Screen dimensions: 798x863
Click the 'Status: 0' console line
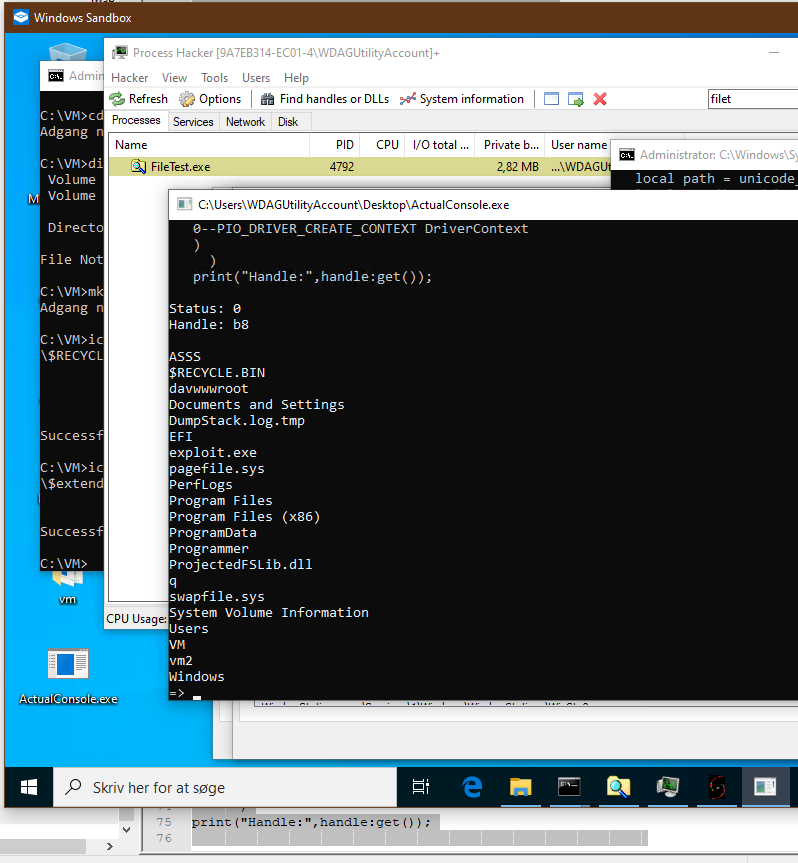(205, 309)
